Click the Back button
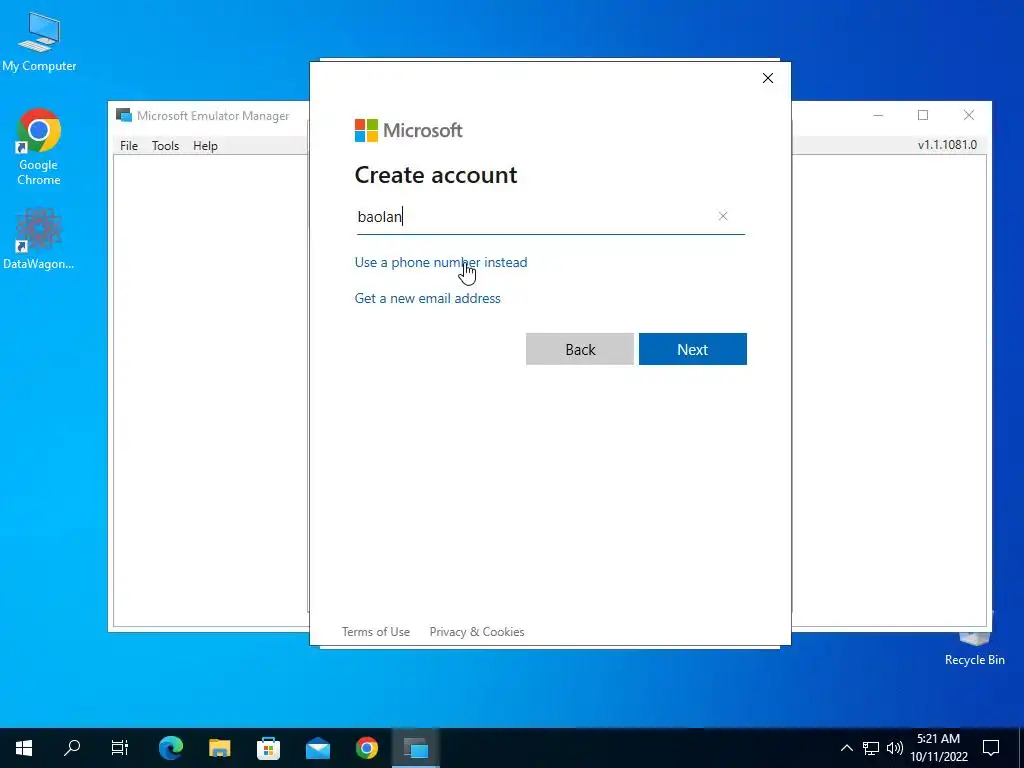This screenshot has height=768, width=1024. coord(580,349)
